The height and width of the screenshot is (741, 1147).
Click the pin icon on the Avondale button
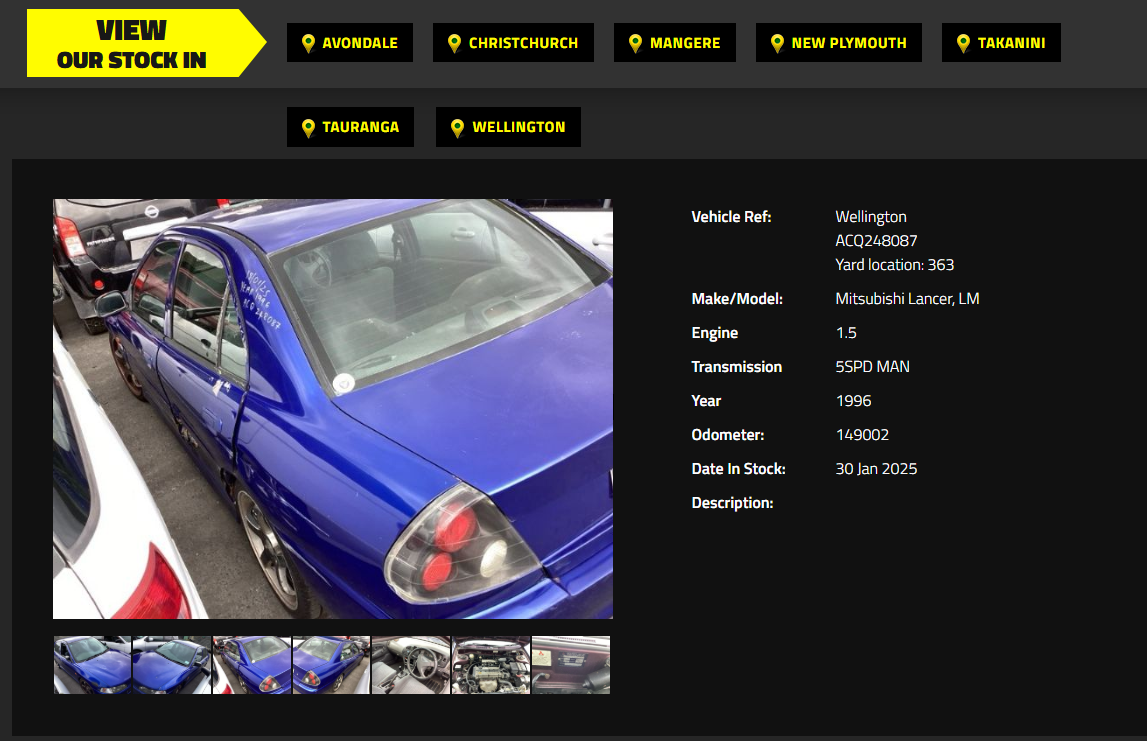pos(308,43)
